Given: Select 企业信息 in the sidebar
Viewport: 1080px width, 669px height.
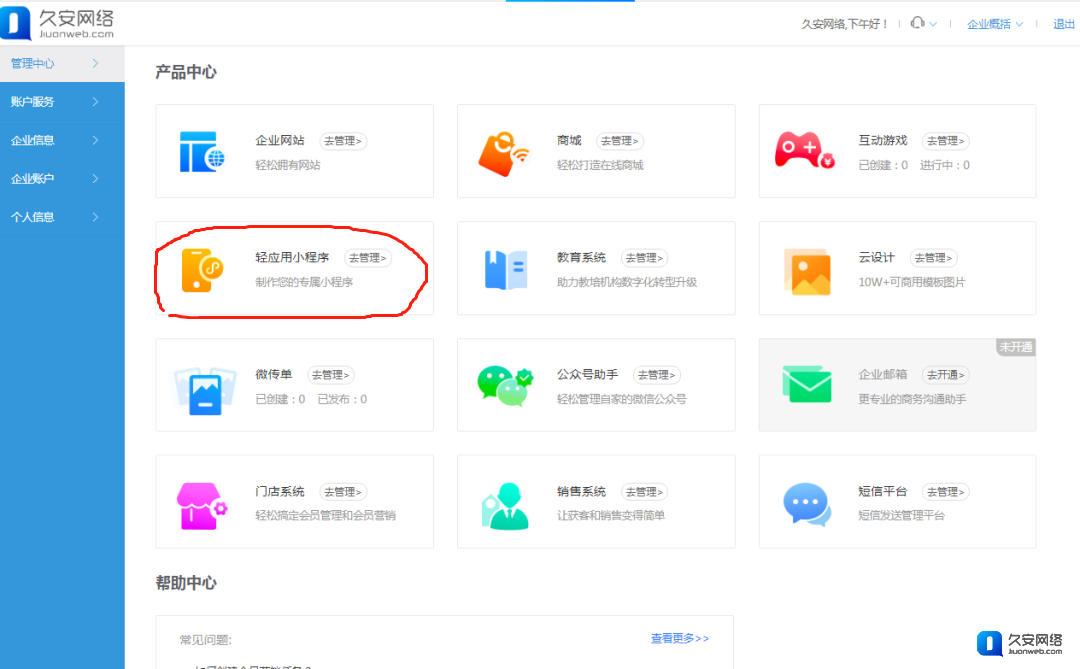Looking at the screenshot, I should (x=62, y=141).
